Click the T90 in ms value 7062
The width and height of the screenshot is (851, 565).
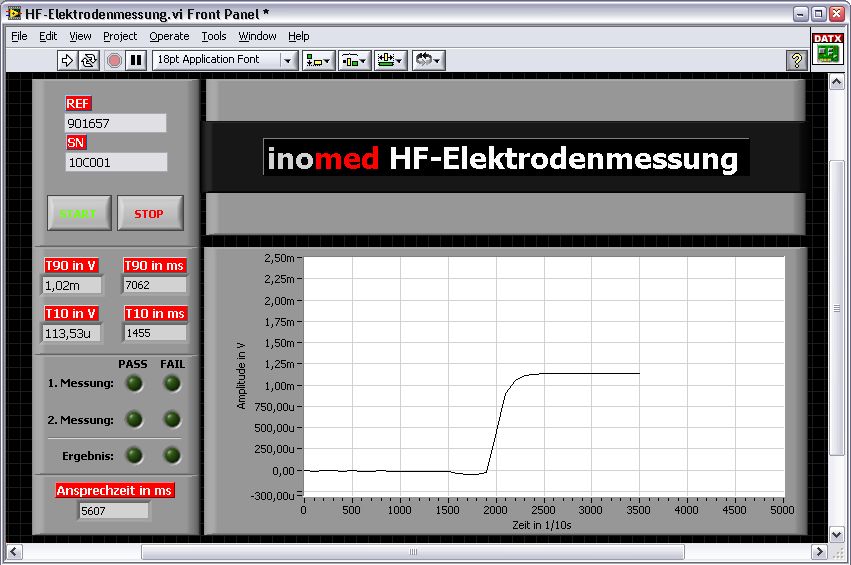tap(154, 285)
